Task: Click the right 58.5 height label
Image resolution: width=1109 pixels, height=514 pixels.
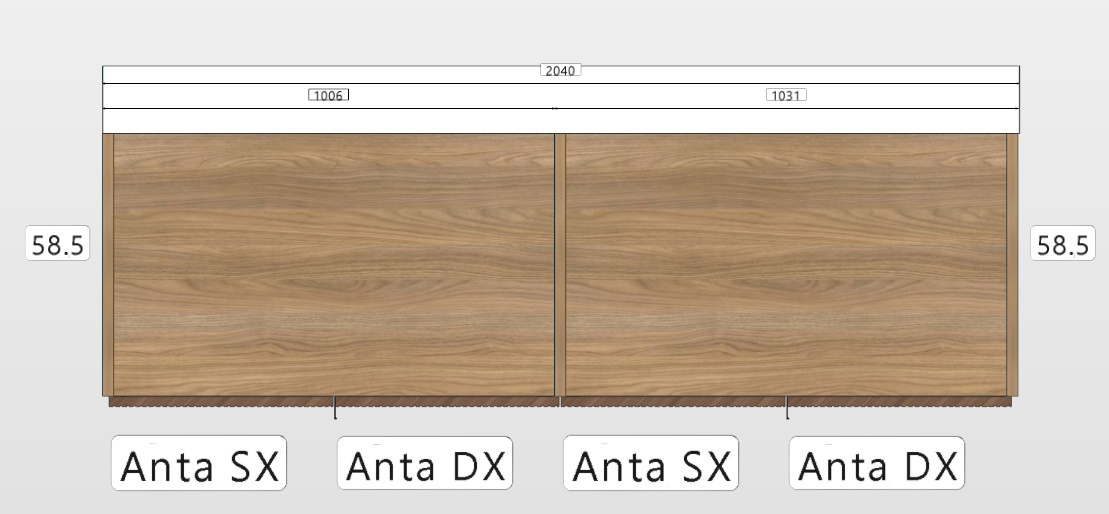Action: coord(1063,243)
